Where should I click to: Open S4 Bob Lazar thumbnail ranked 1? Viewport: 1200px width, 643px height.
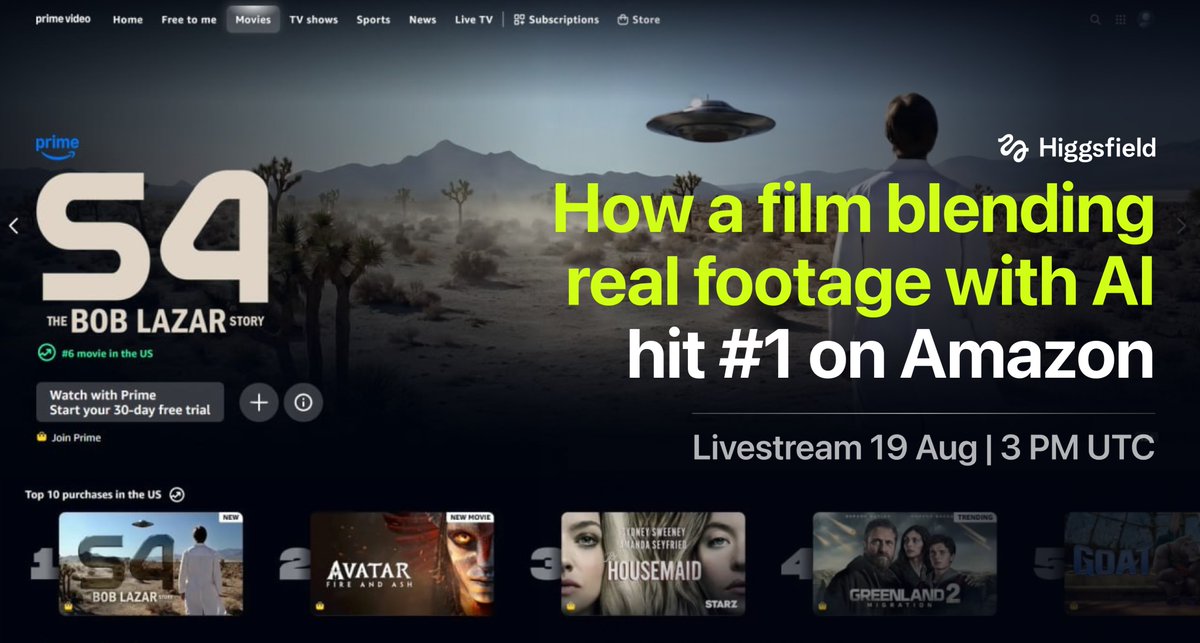pyautogui.click(x=151, y=563)
